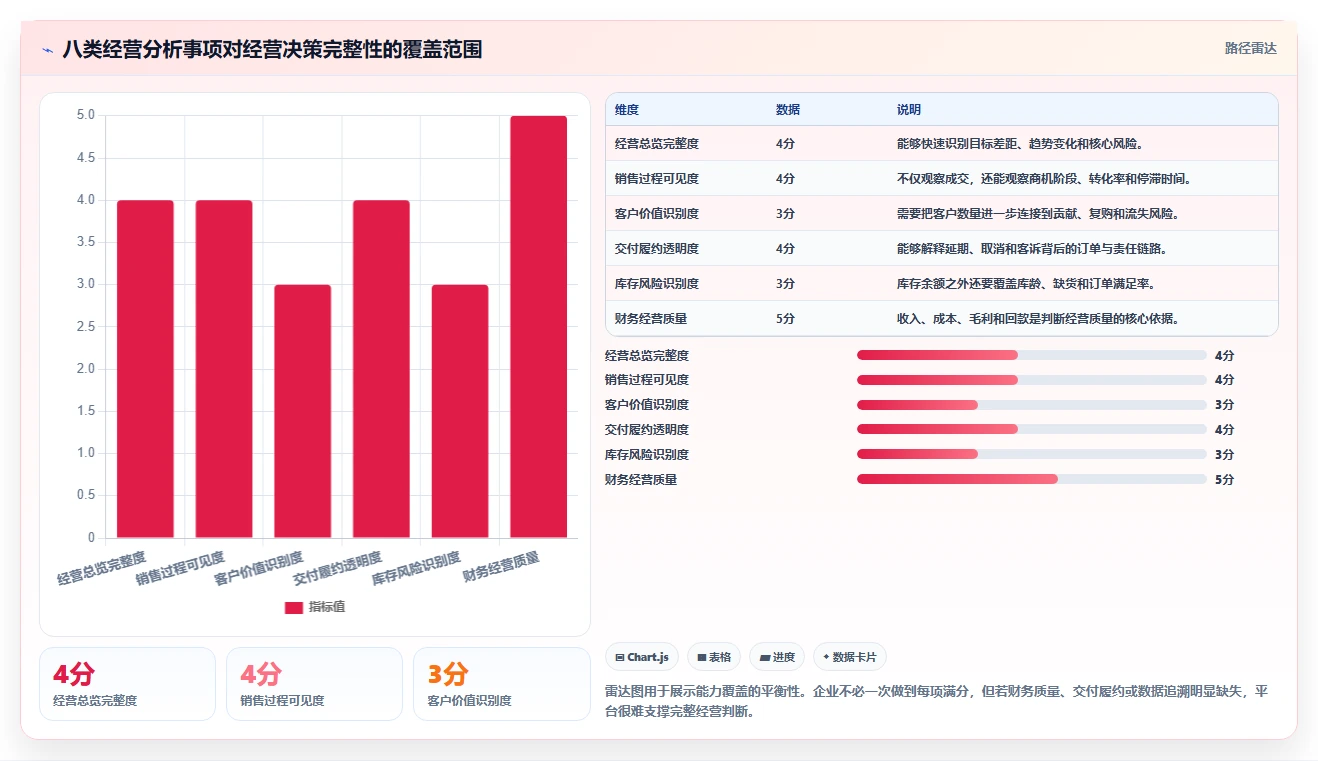Click the 销售过程可见度 bar in the chart
This screenshot has height=761, width=1318.
pos(224,369)
